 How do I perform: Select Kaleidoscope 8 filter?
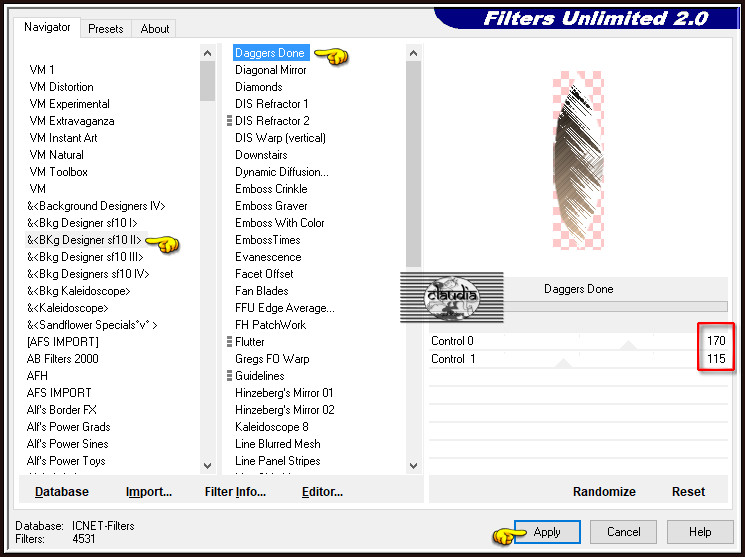[271, 427]
